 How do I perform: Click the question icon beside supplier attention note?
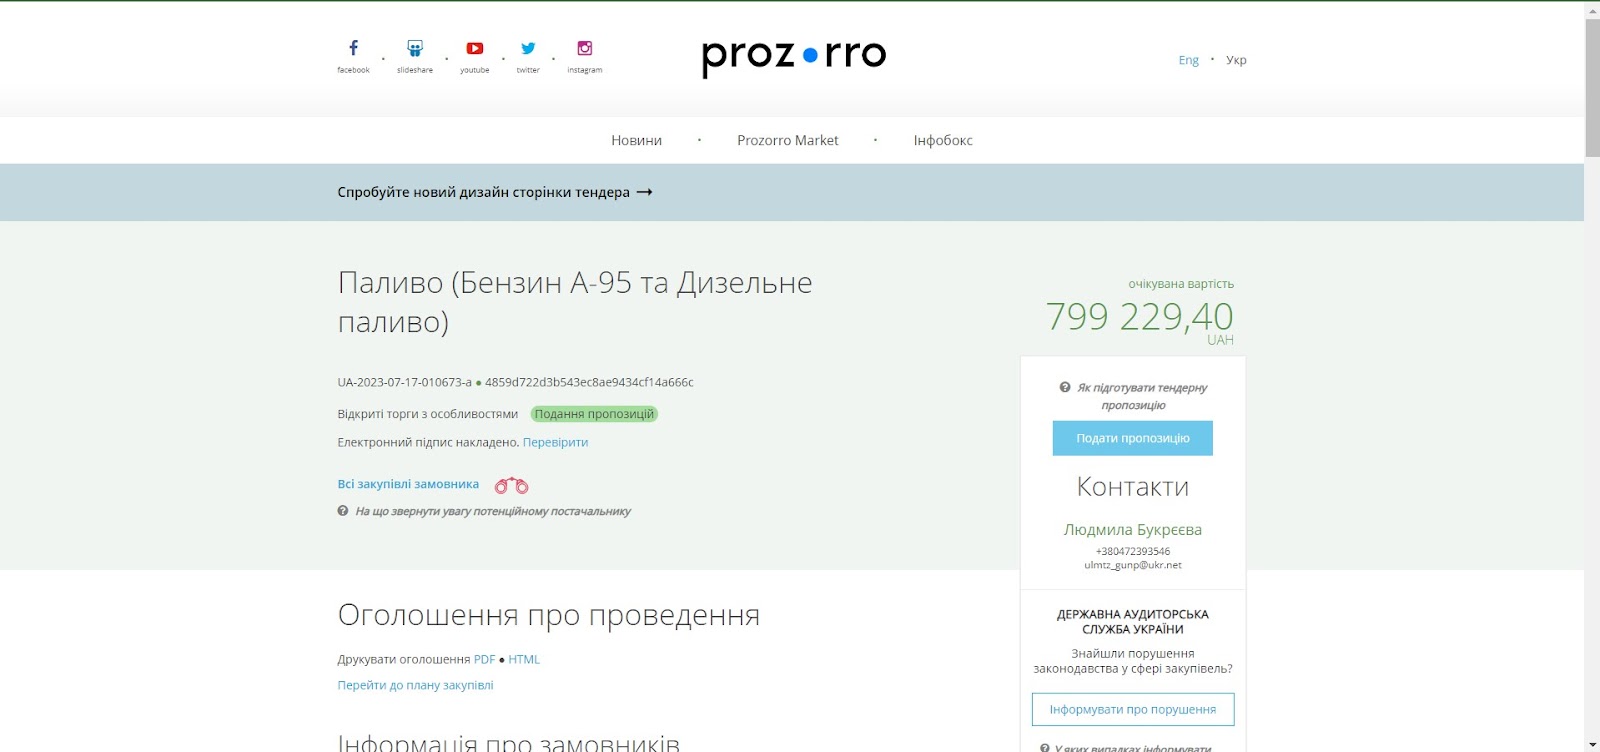[x=343, y=511]
